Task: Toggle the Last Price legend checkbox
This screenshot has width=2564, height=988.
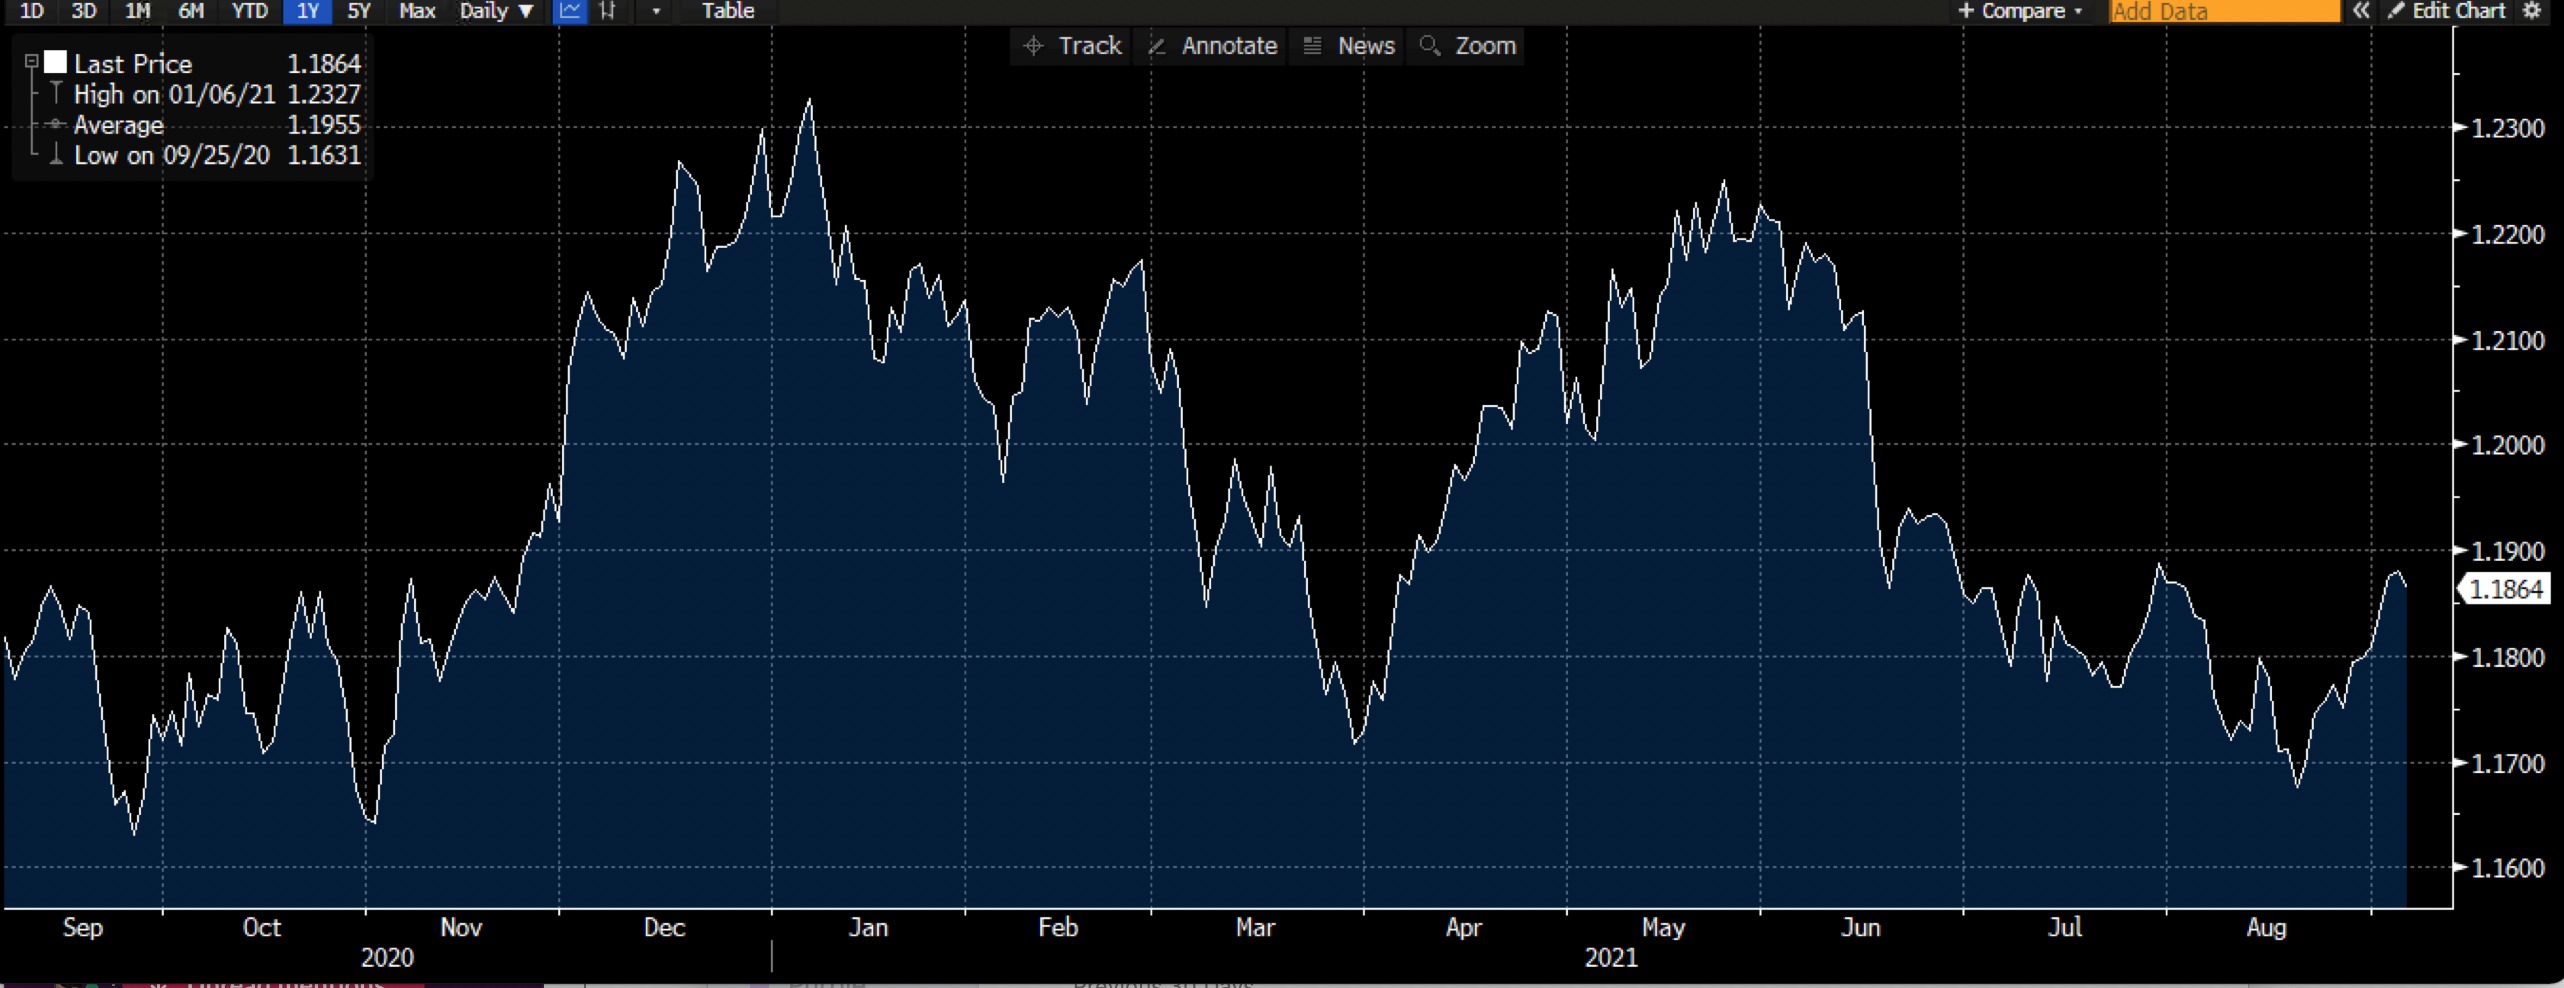Action: pyautogui.click(x=56, y=61)
